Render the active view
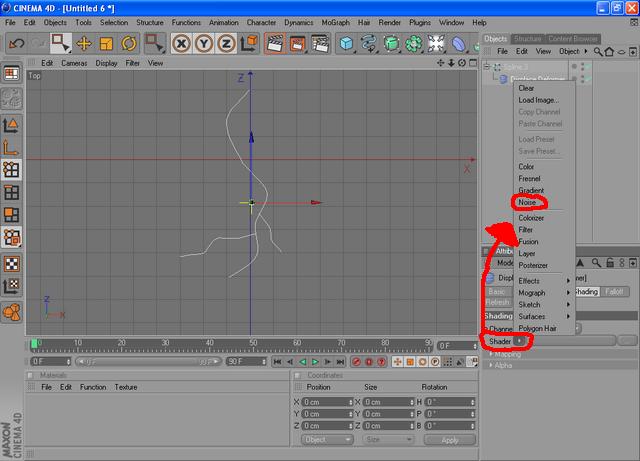 [x=276, y=43]
